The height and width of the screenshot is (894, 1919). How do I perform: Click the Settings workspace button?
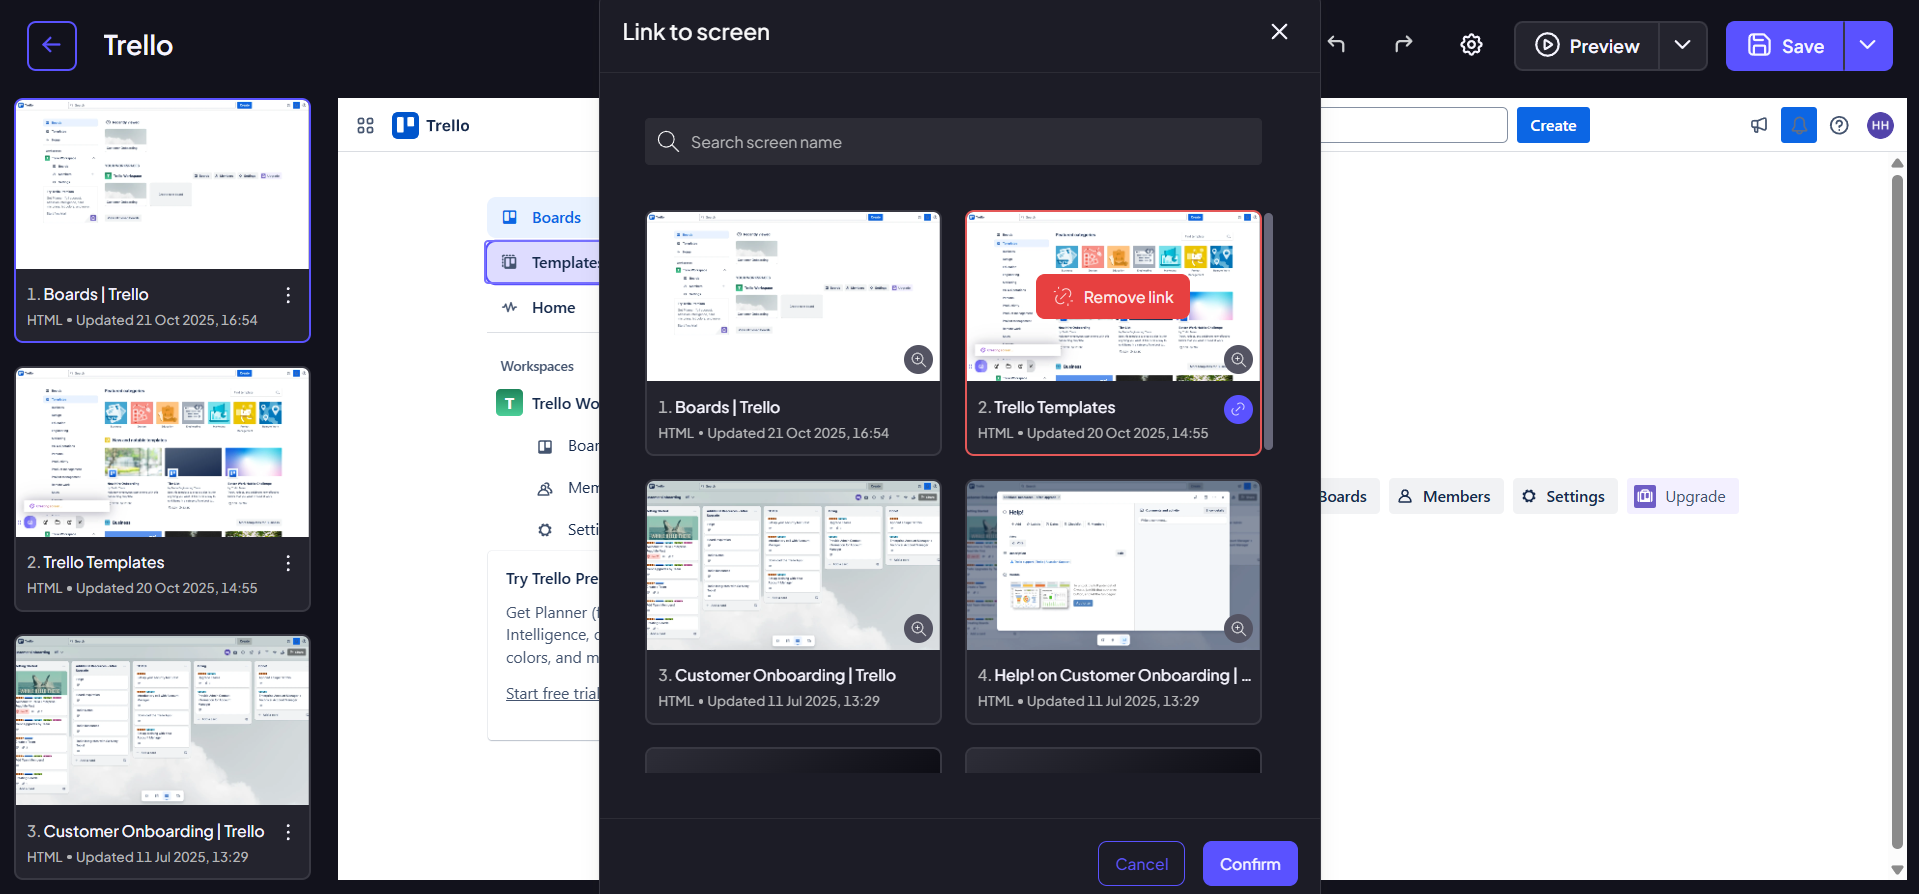1564,496
